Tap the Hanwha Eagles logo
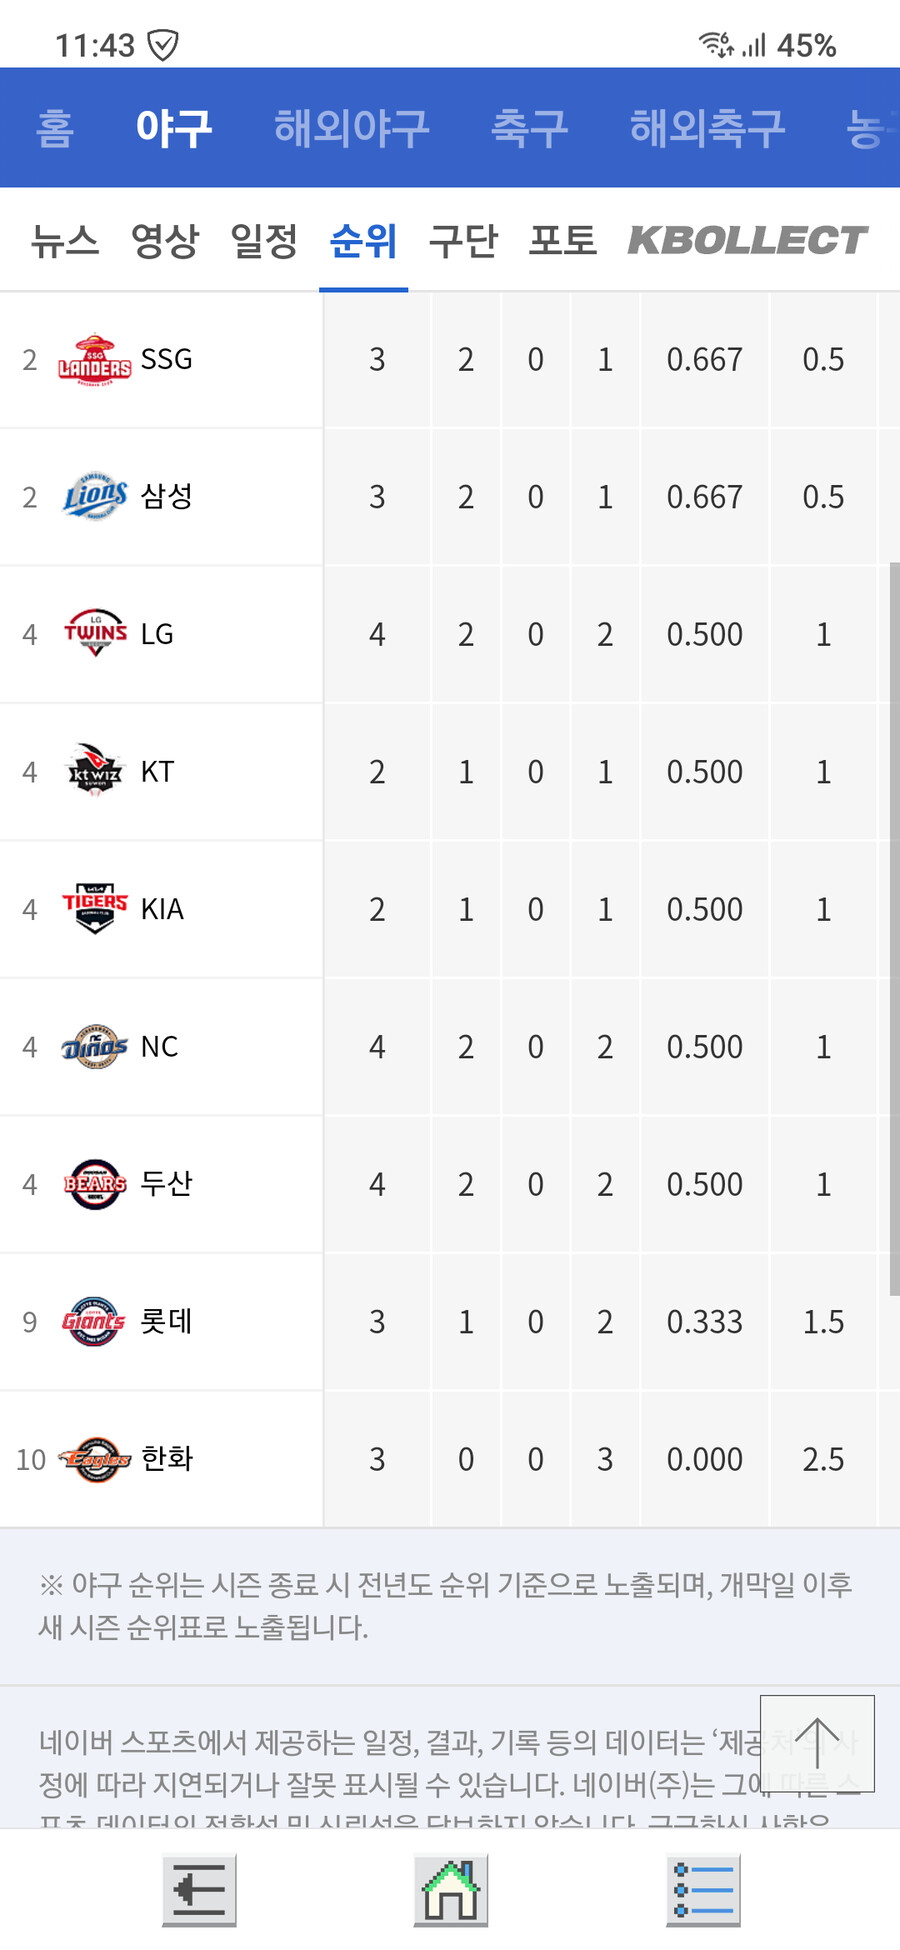900x1950 pixels. [x=95, y=1459]
